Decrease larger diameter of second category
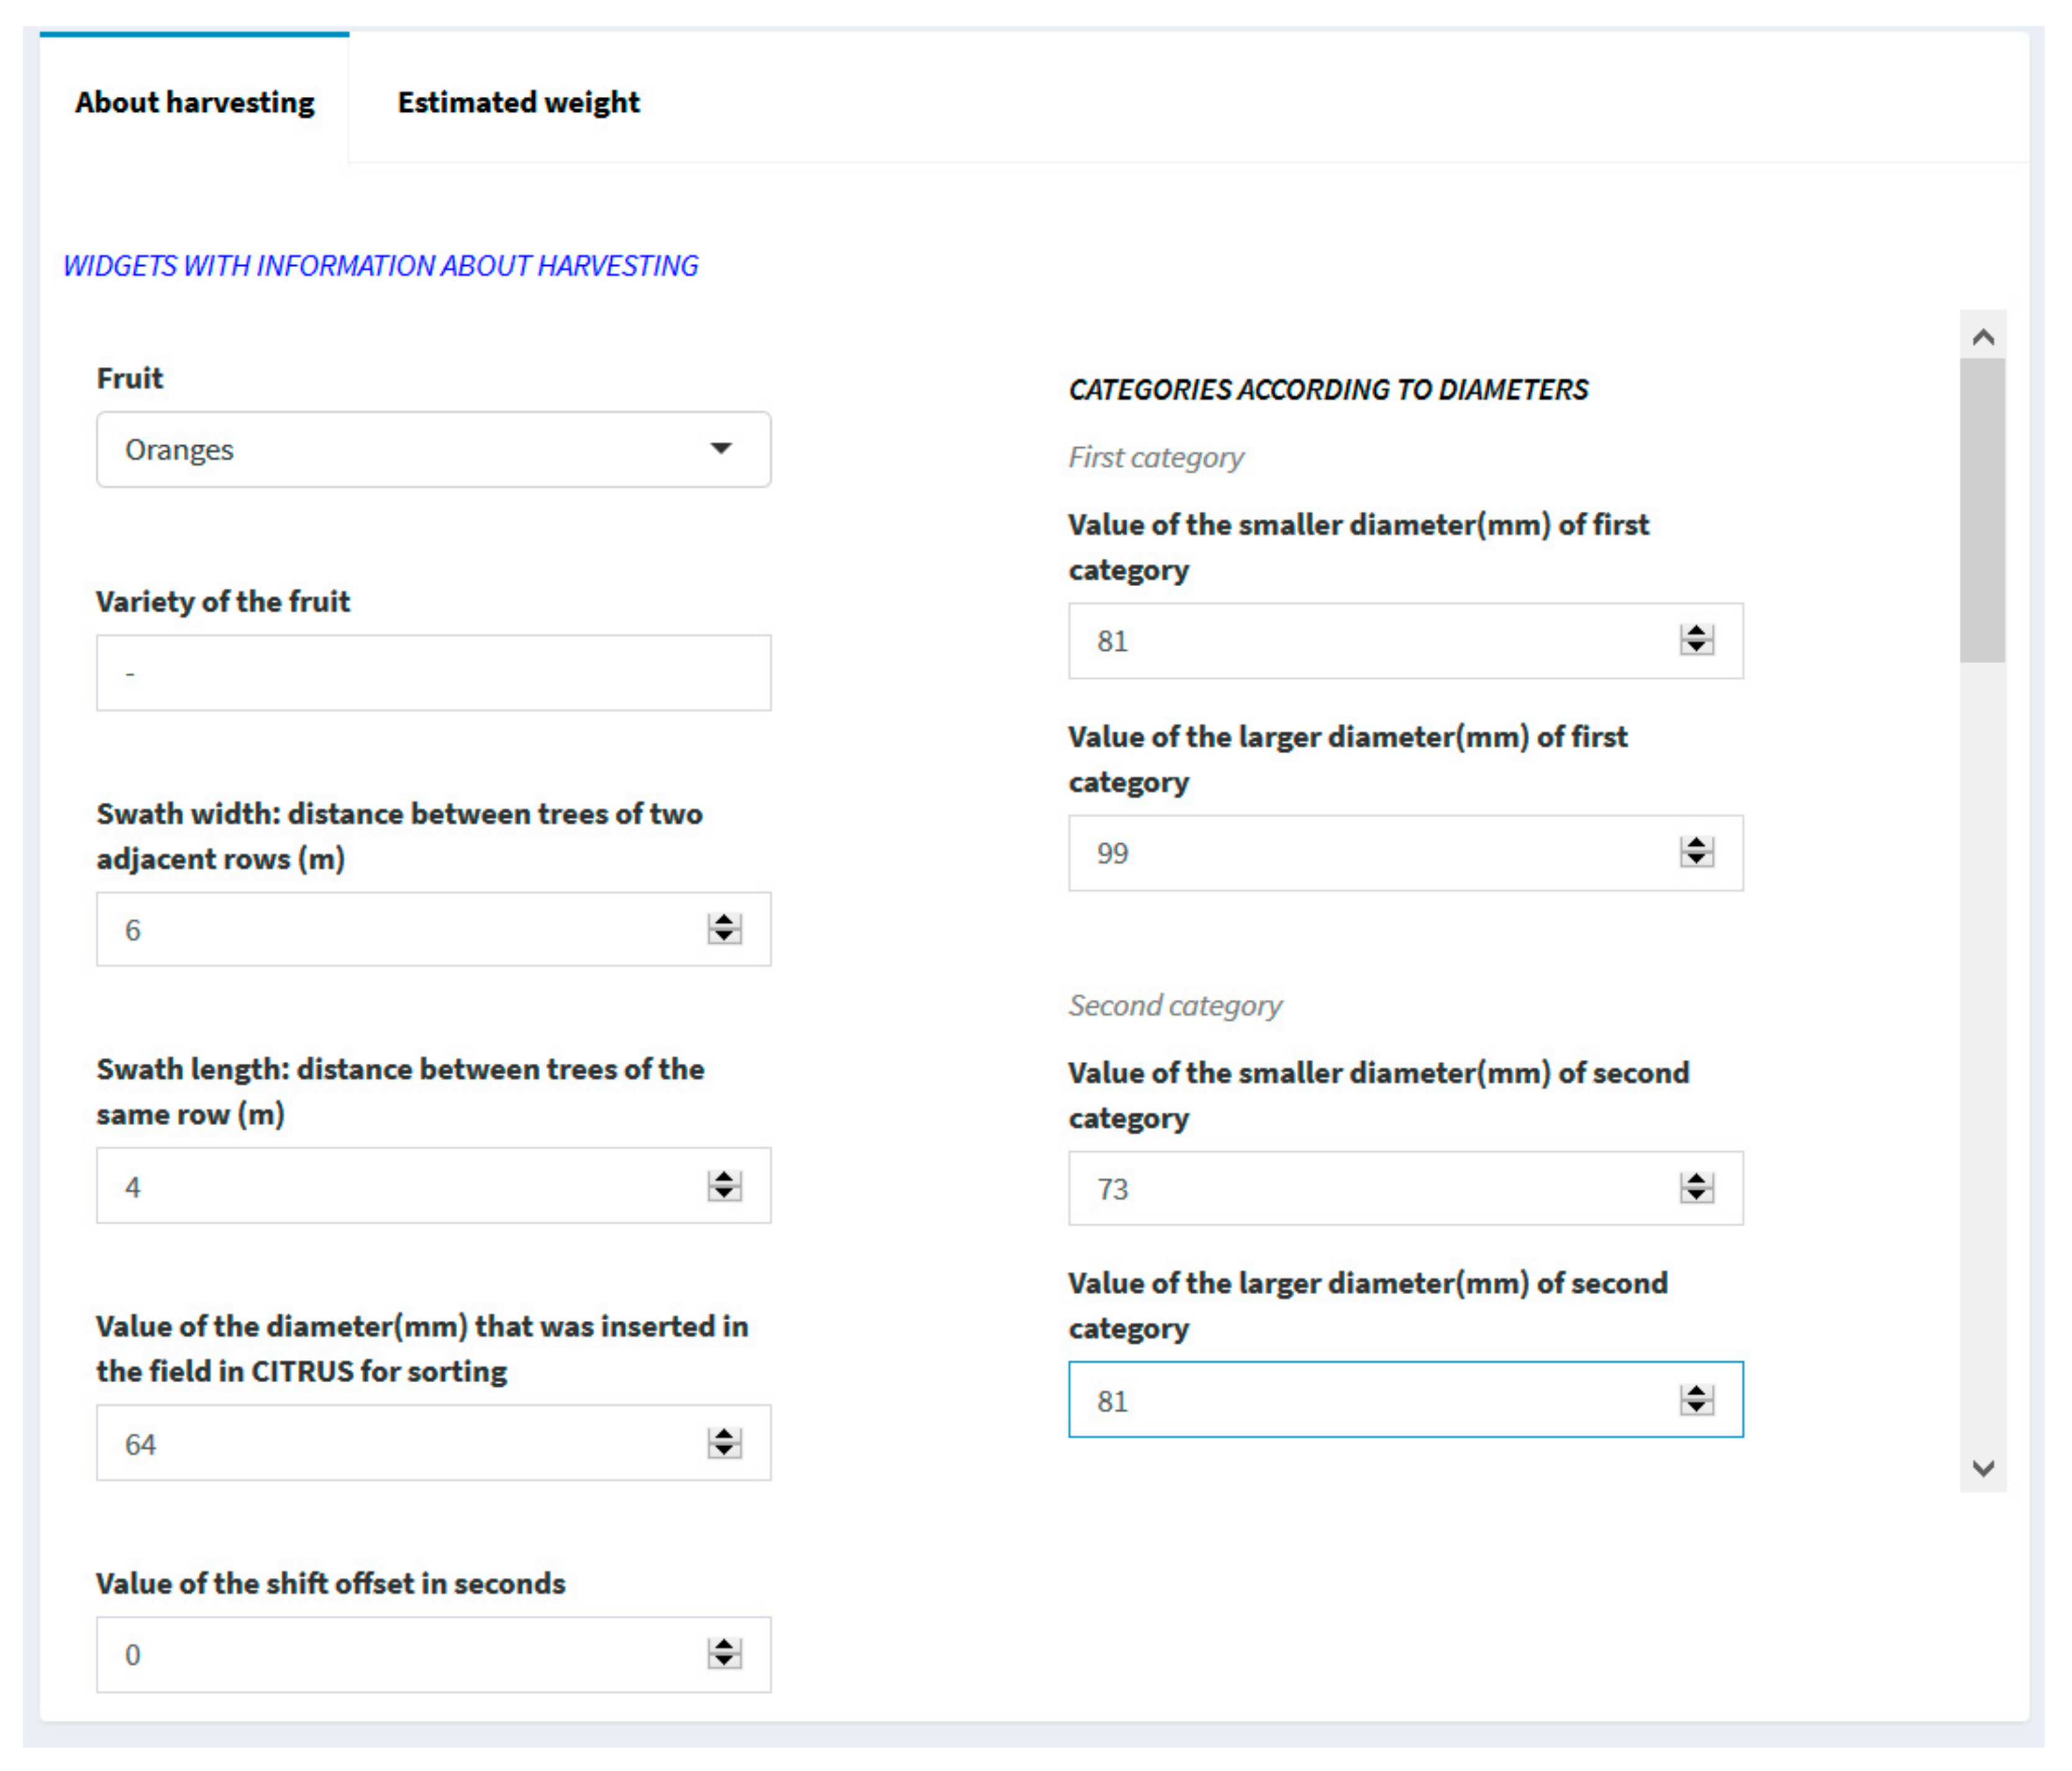 [x=1696, y=1408]
